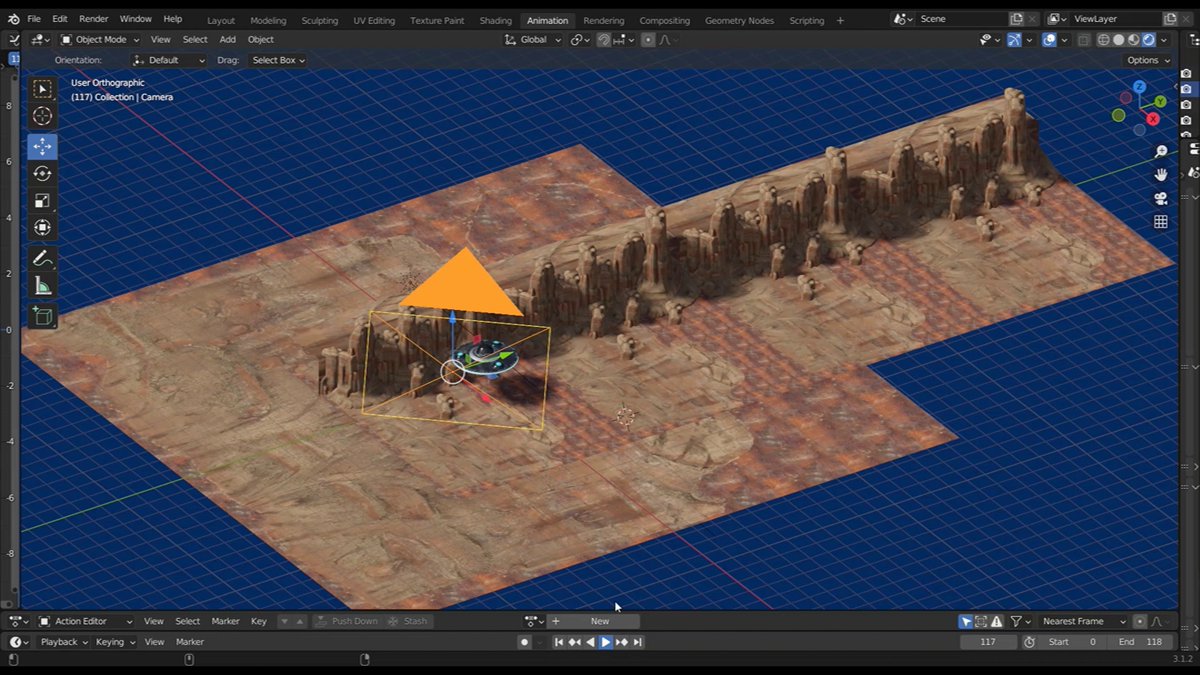Switch to the Shading workspace tab
The height and width of the screenshot is (675, 1200).
coord(495,20)
